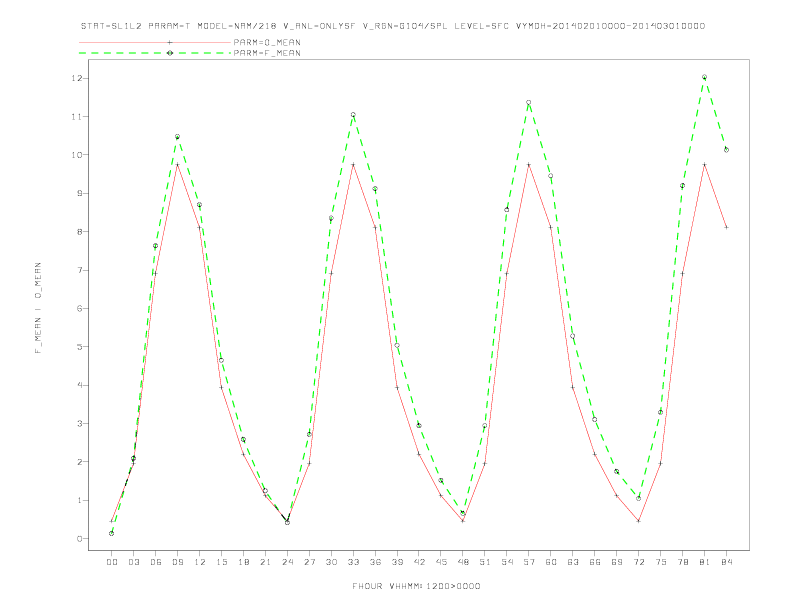Click the y-axis tick label 10
The height and width of the screenshot is (612, 792).
click(77, 155)
